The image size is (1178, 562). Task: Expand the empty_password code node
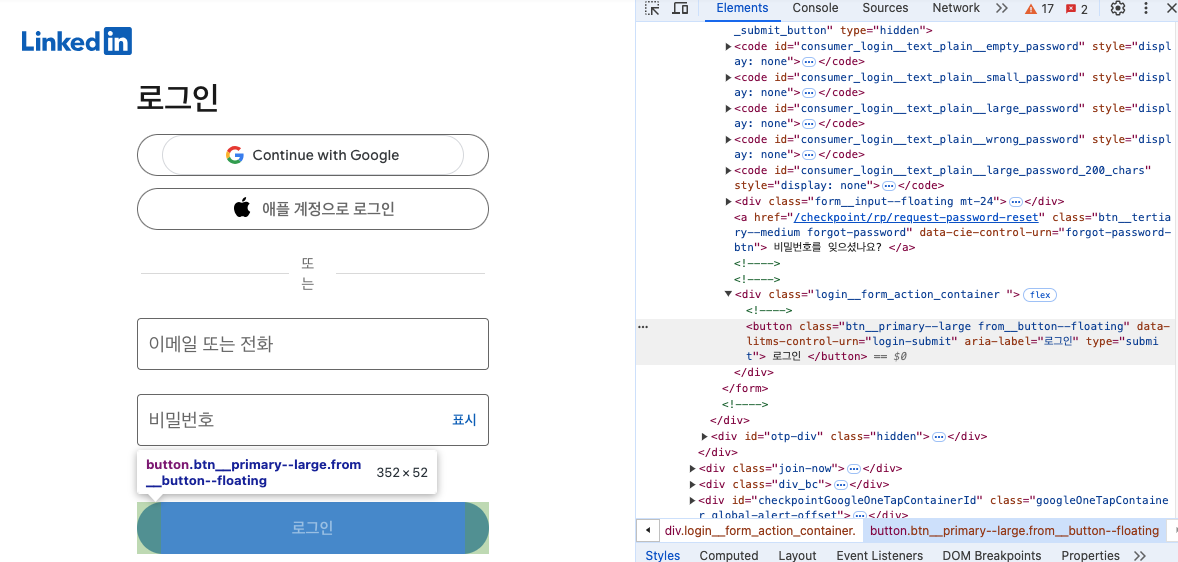pos(728,47)
